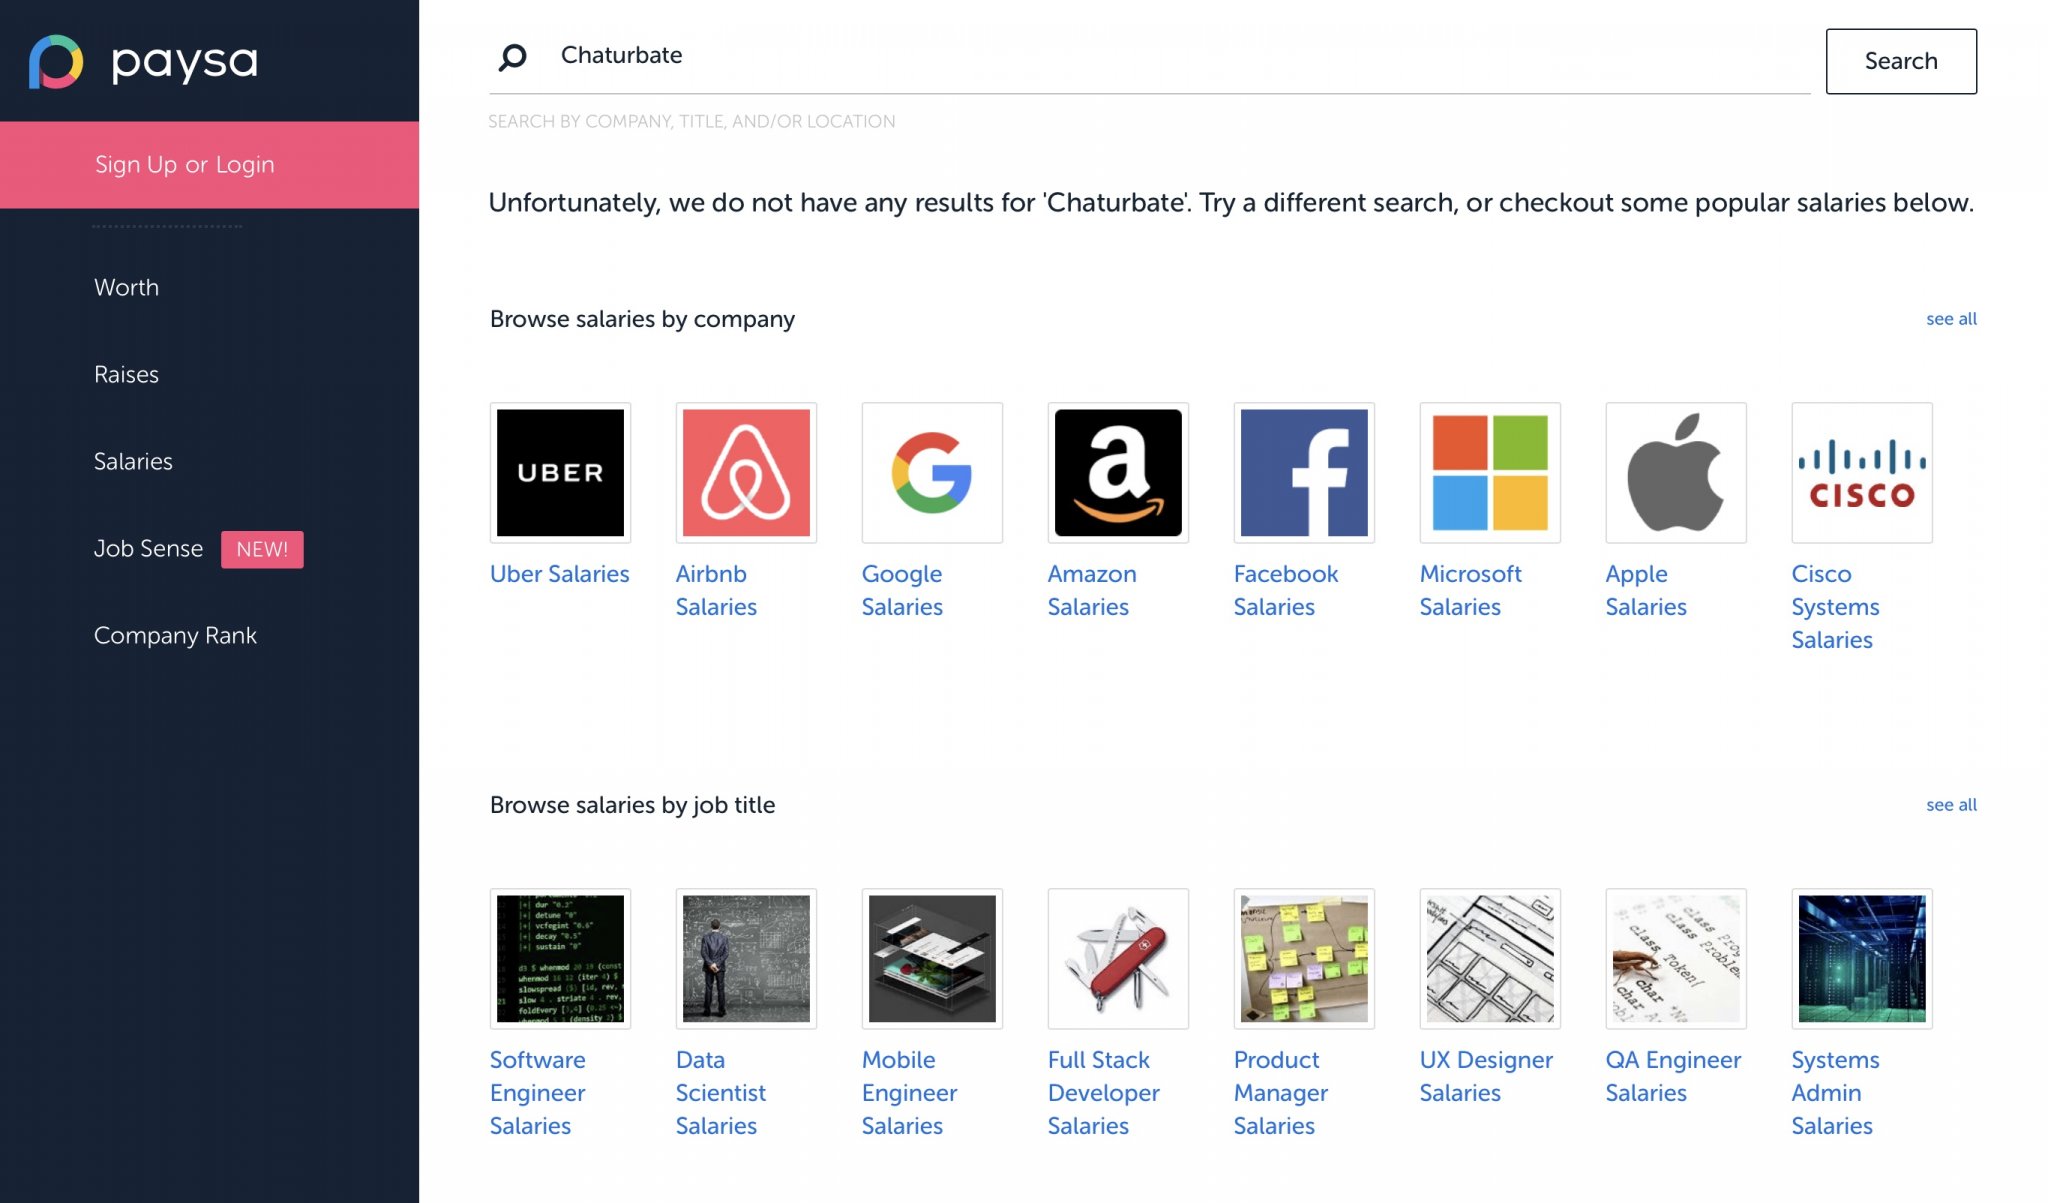Open Job Sense from the sidebar
Image resolution: width=2048 pixels, height=1203 pixels.
tap(148, 549)
